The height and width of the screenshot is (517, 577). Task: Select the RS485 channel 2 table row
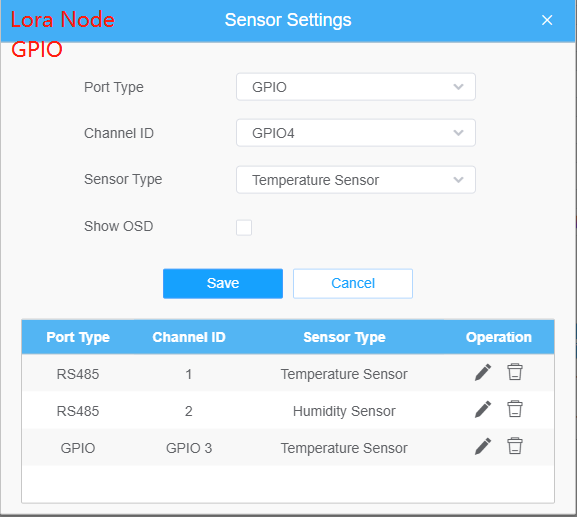pos(288,410)
